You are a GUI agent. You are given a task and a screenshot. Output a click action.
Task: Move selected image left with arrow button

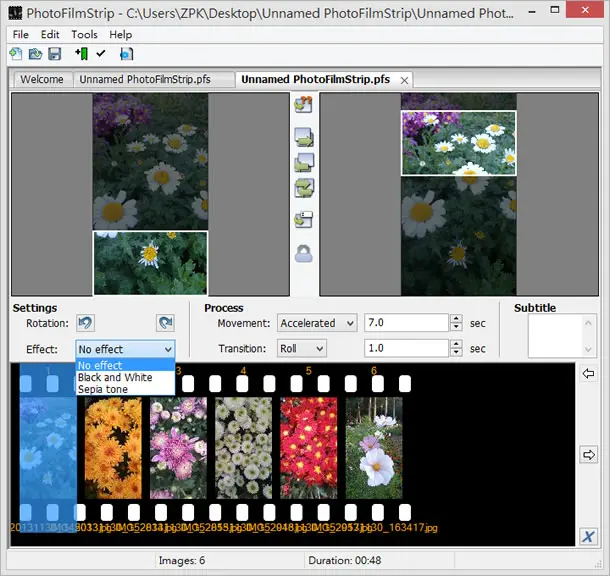click(x=589, y=374)
